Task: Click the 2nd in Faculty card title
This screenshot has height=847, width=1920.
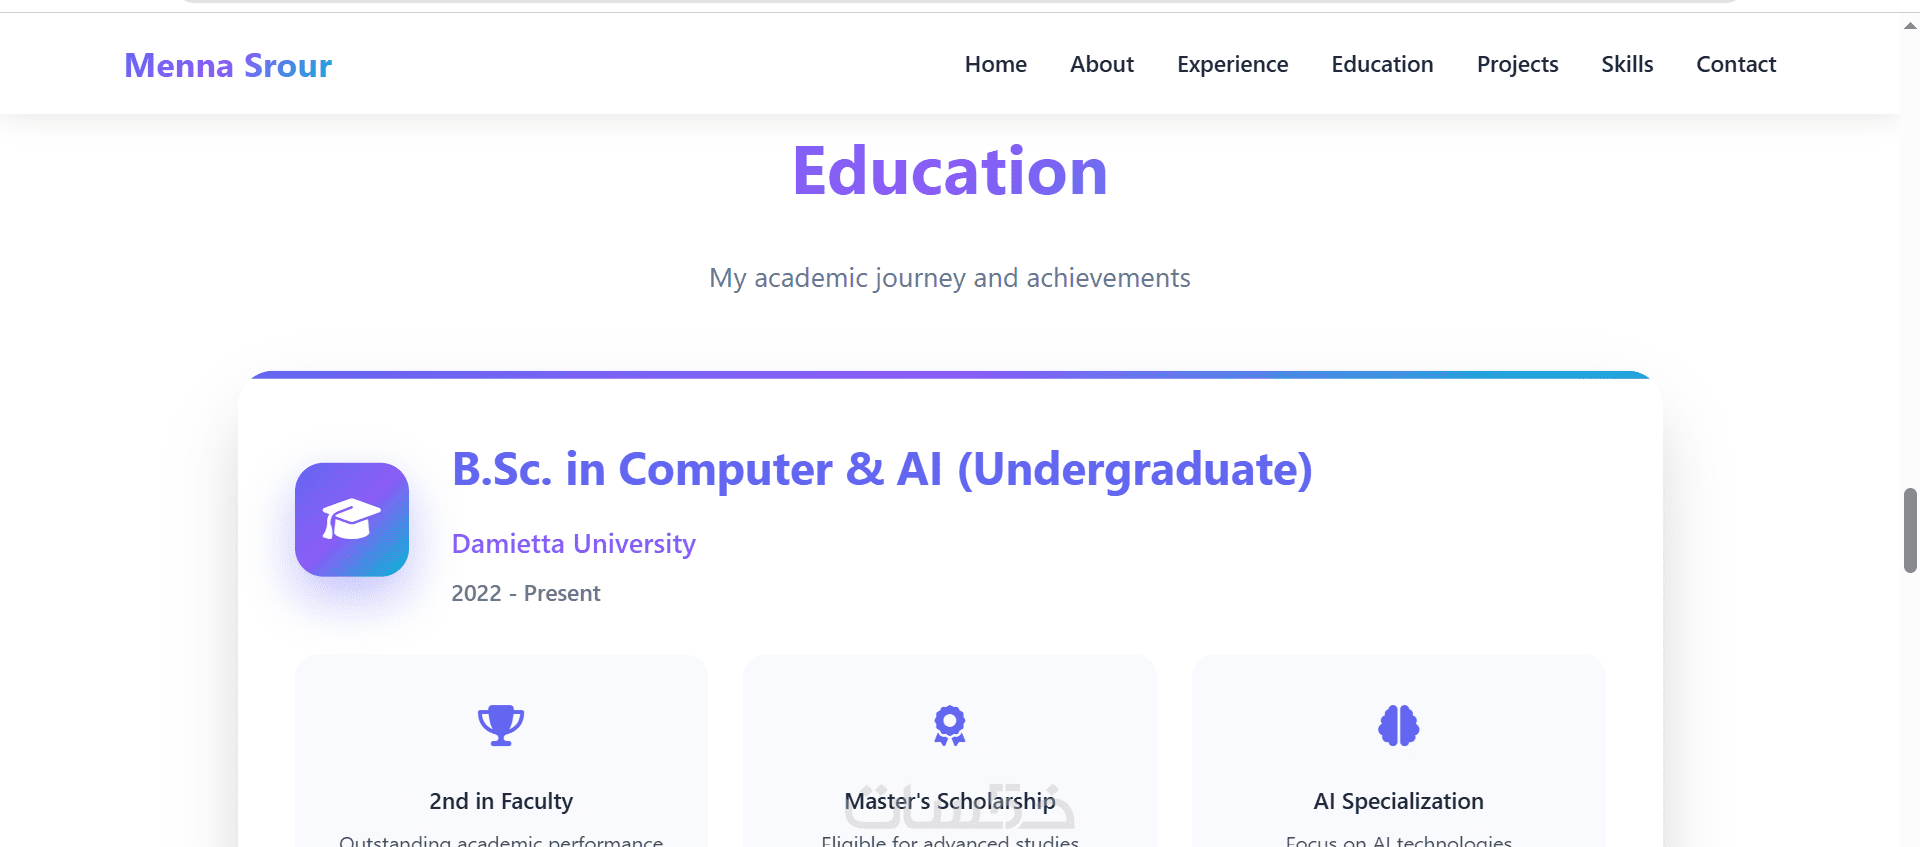Action: tap(501, 801)
